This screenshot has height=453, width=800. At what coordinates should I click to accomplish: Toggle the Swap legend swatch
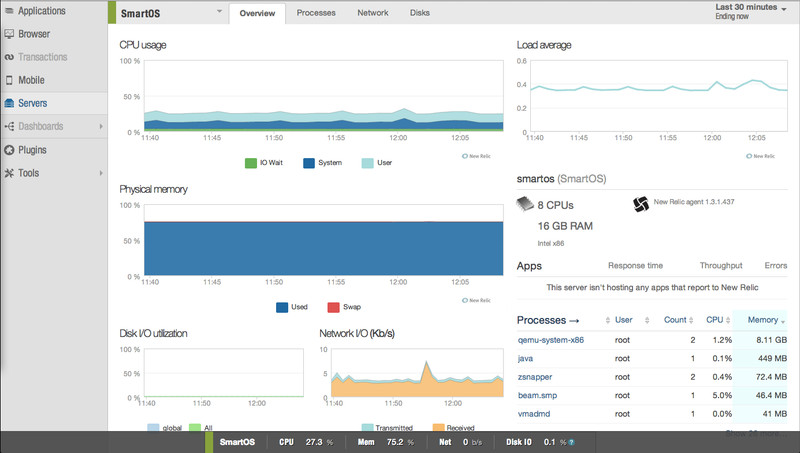pyautogui.click(x=333, y=308)
